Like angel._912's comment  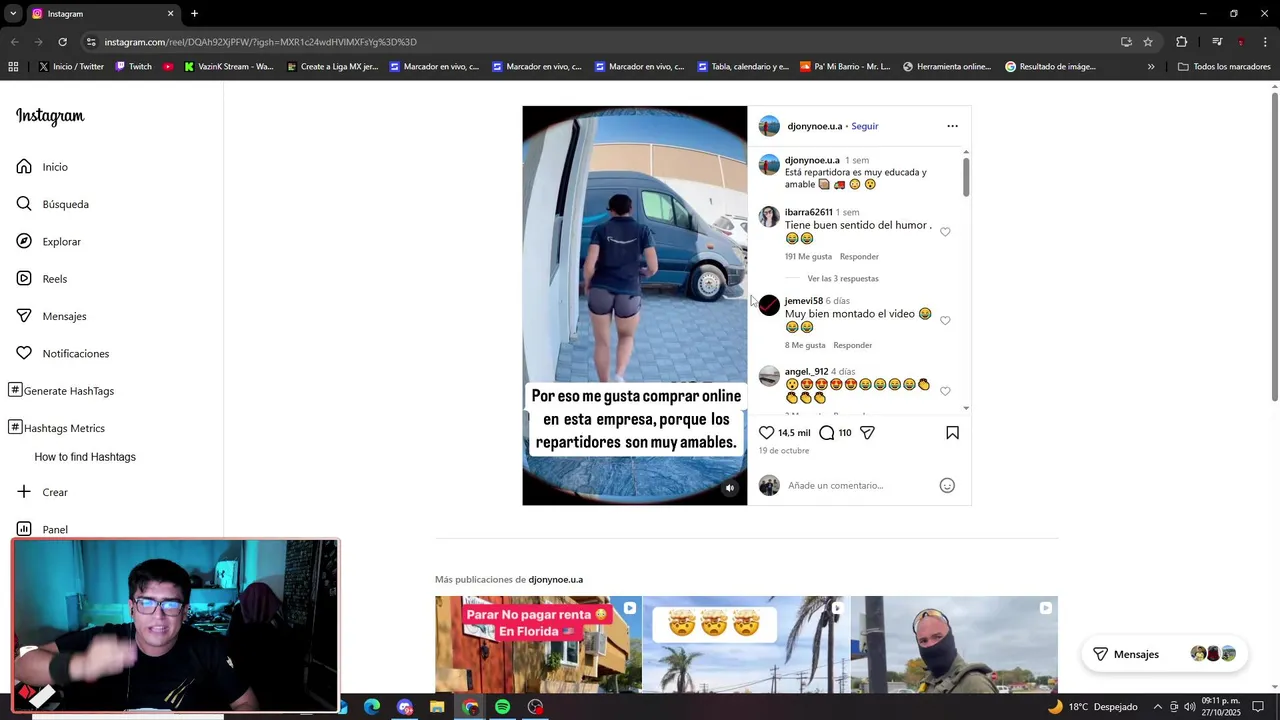pos(945,391)
